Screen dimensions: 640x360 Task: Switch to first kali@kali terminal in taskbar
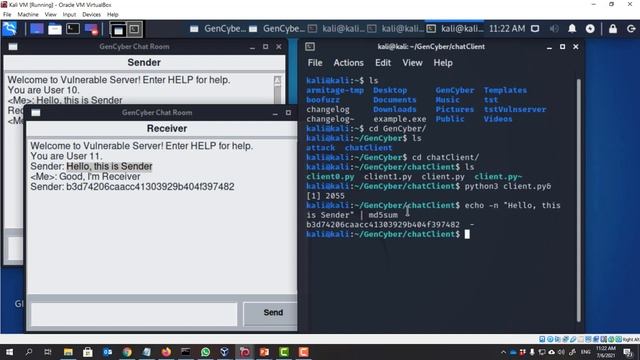pyautogui.click(x=336, y=29)
